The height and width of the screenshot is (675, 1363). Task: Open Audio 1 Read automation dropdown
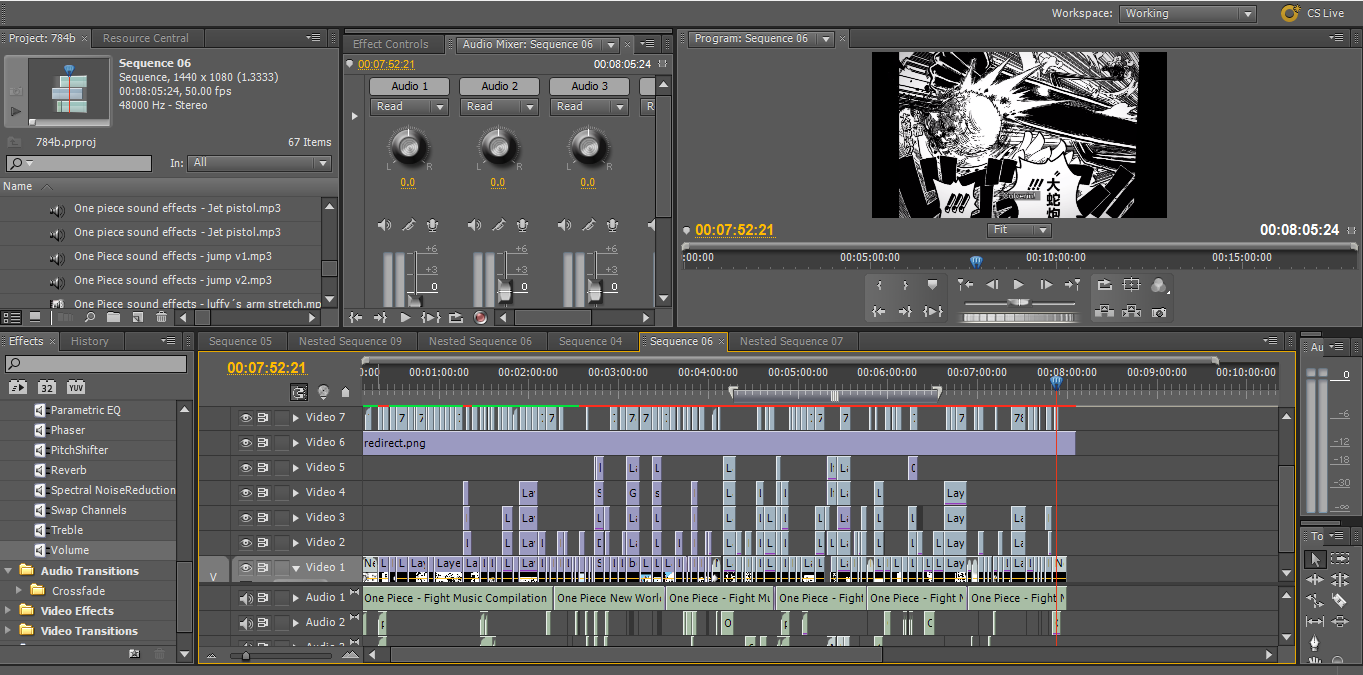(409, 106)
